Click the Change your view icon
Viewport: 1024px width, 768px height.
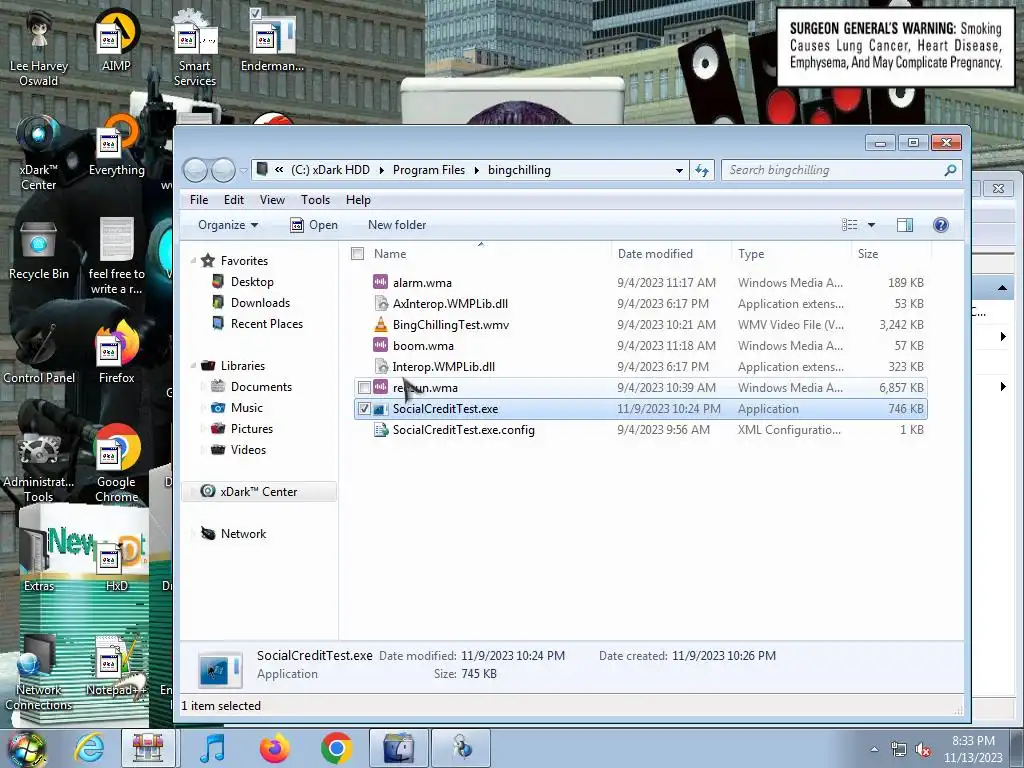850,225
